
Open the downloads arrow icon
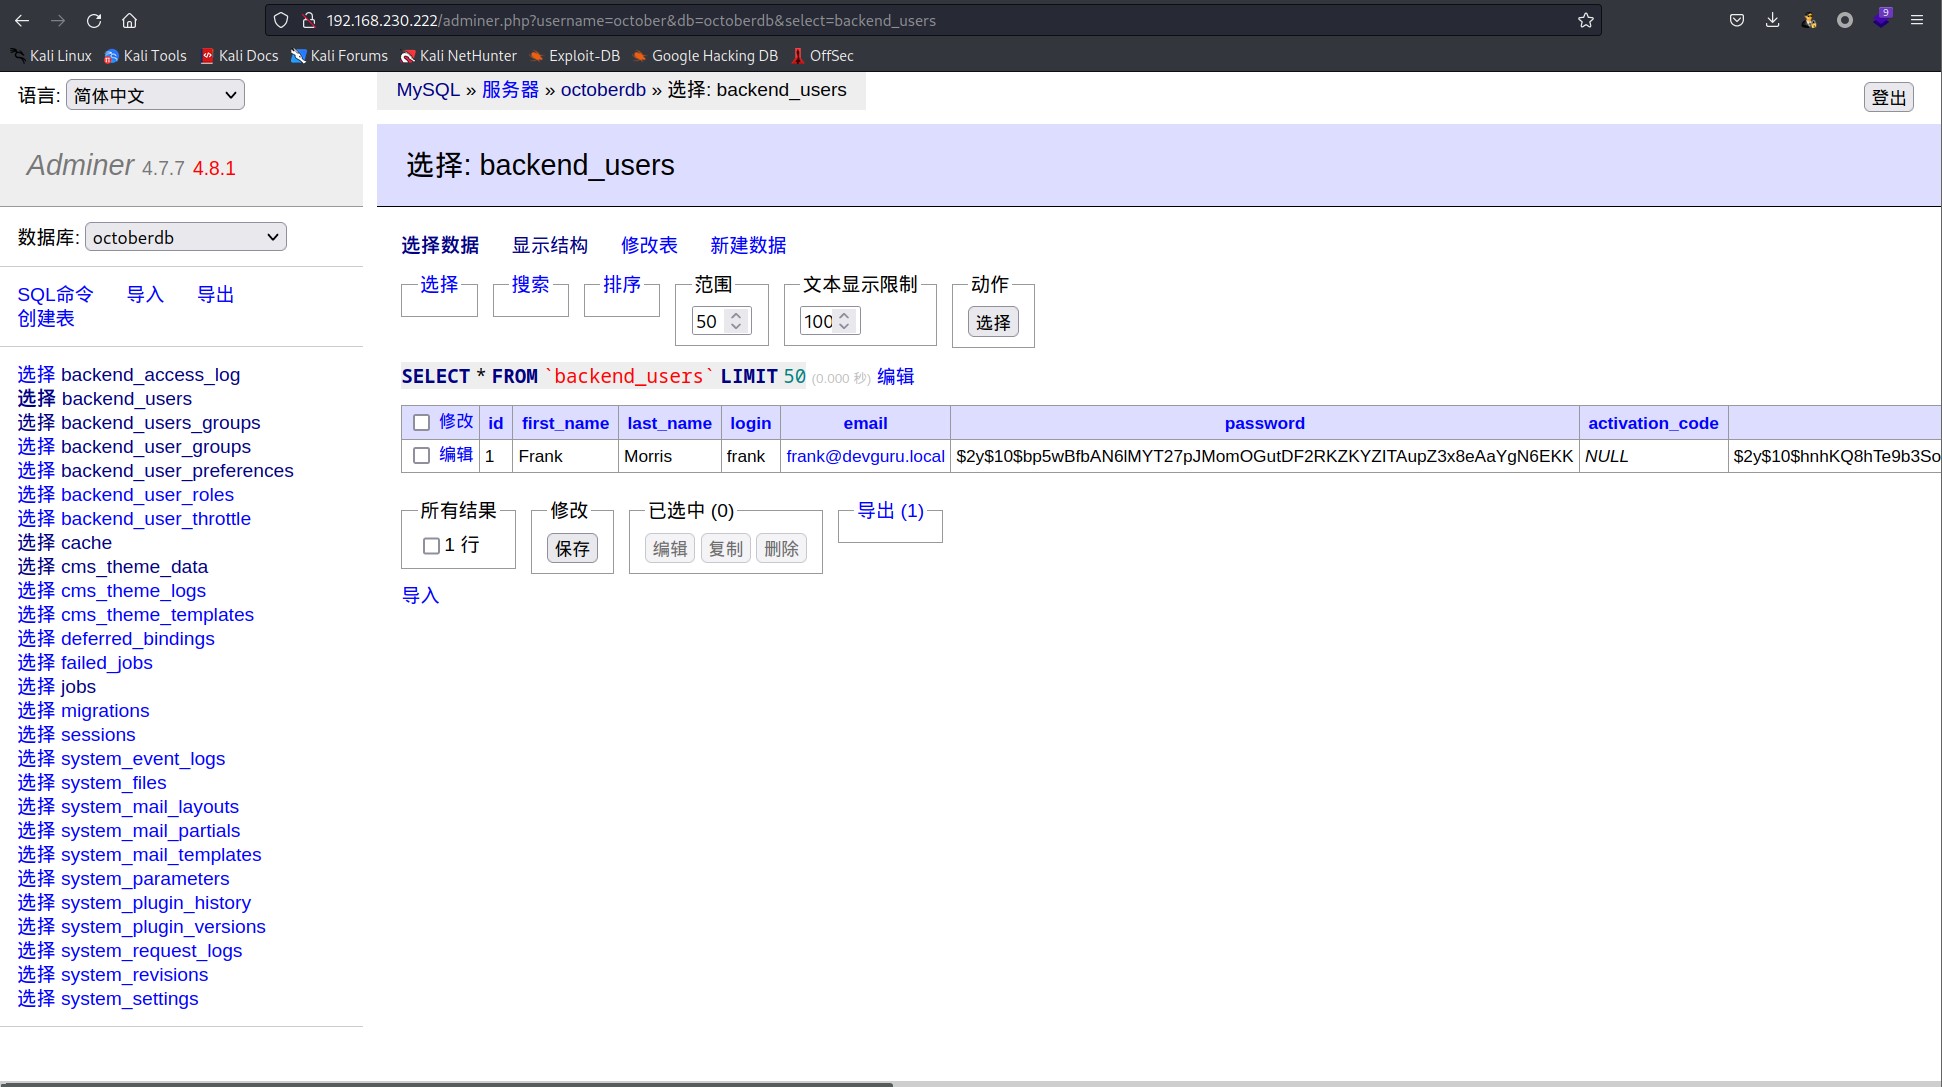(x=1773, y=20)
